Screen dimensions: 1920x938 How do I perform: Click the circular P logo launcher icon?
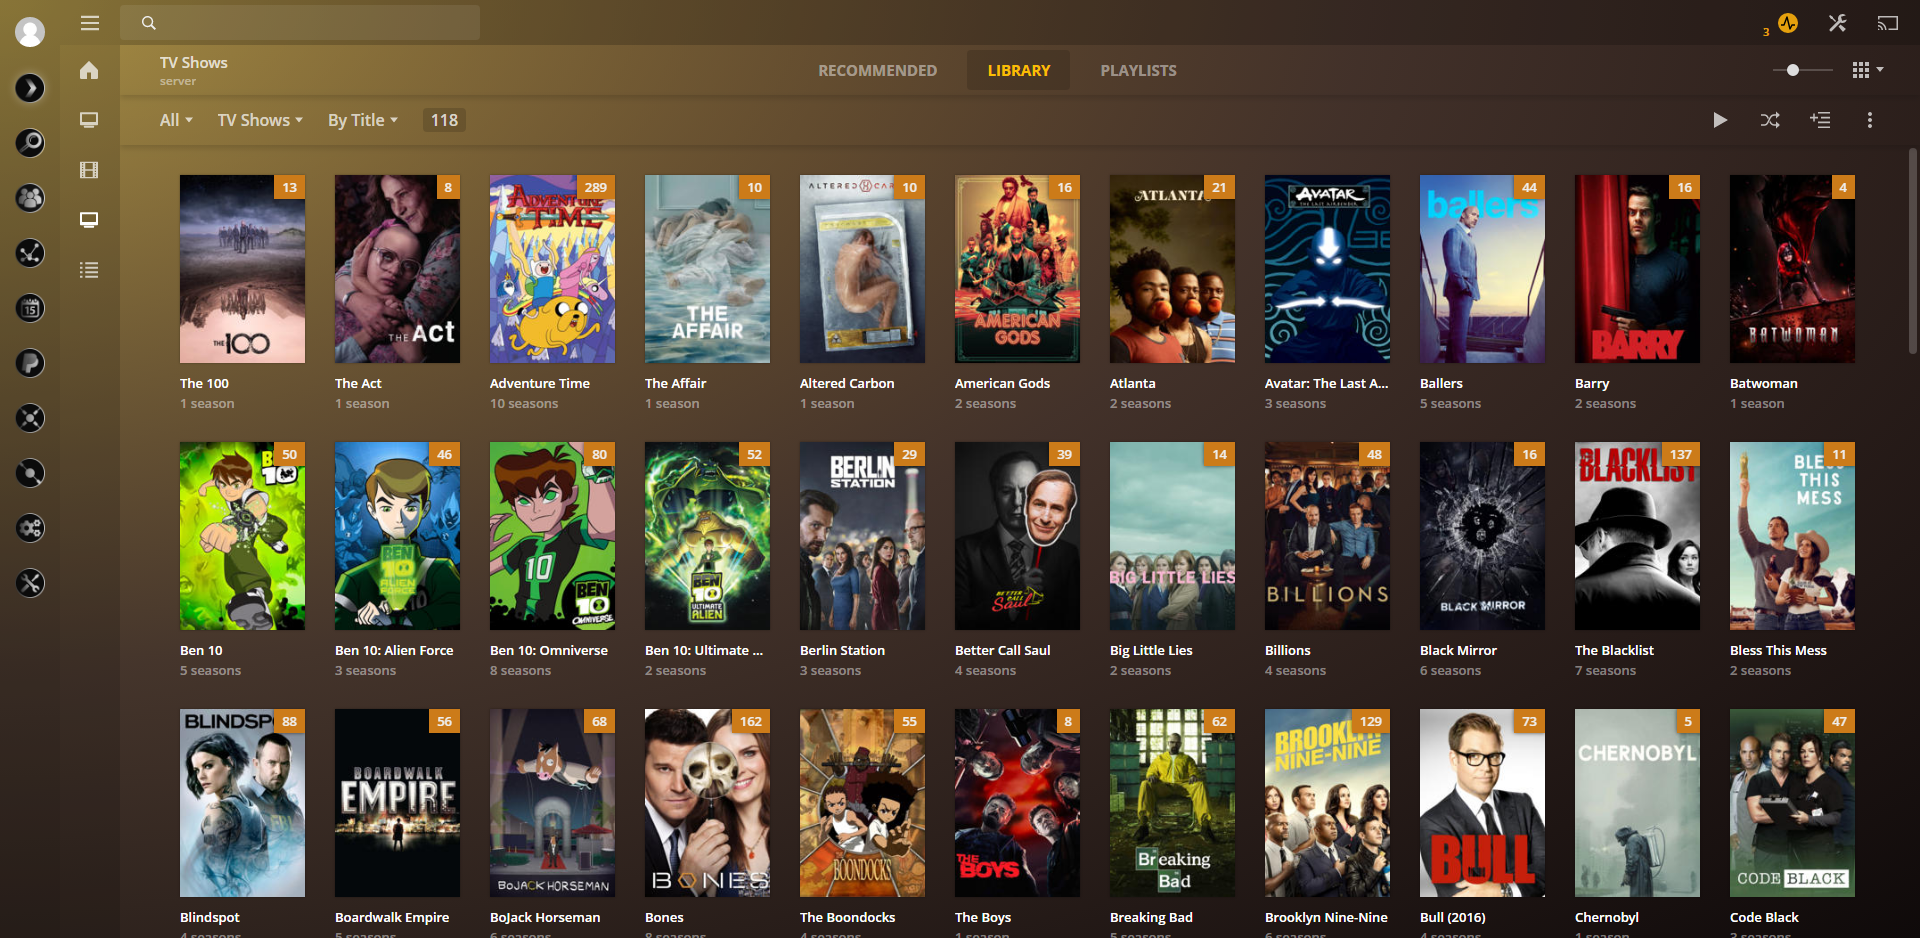(x=30, y=363)
